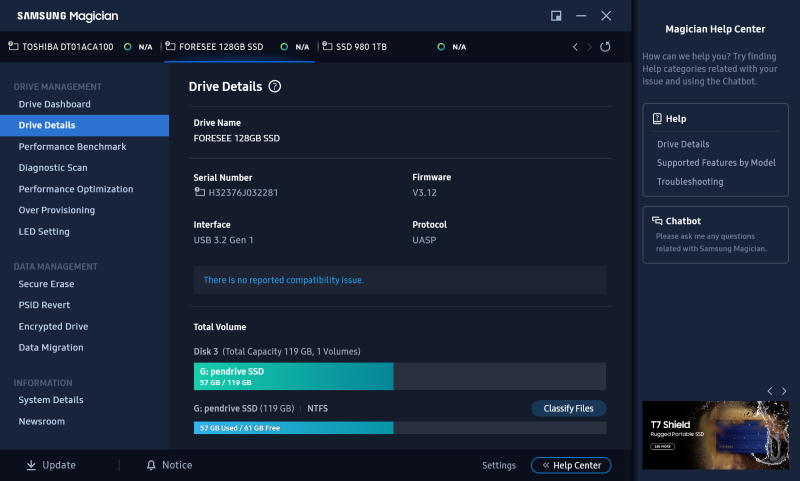The height and width of the screenshot is (481, 800).
Task: Click the Update button label
Action: [59, 465]
